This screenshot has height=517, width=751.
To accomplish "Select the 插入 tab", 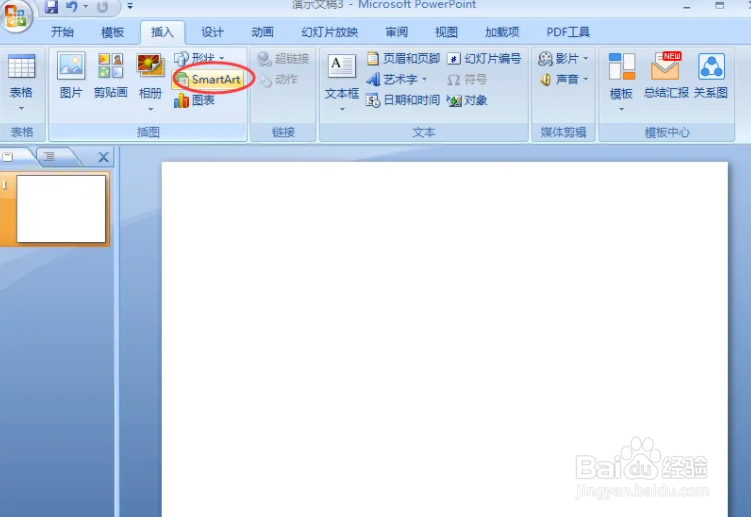I will (x=162, y=32).
